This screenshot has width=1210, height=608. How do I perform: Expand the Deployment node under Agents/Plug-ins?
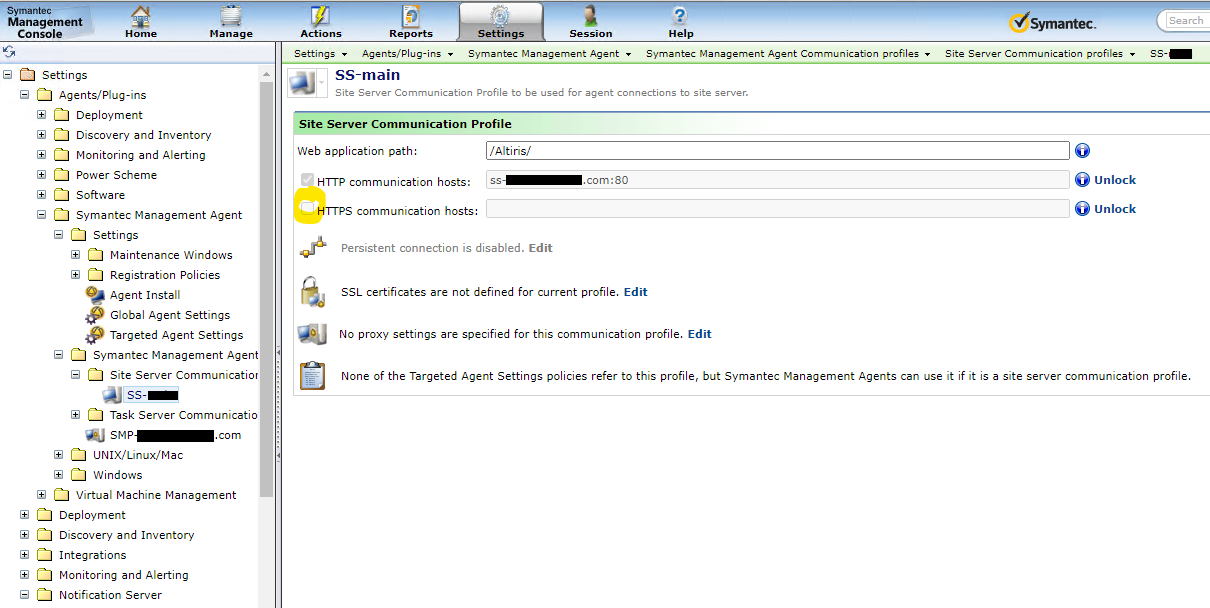click(x=42, y=115)
